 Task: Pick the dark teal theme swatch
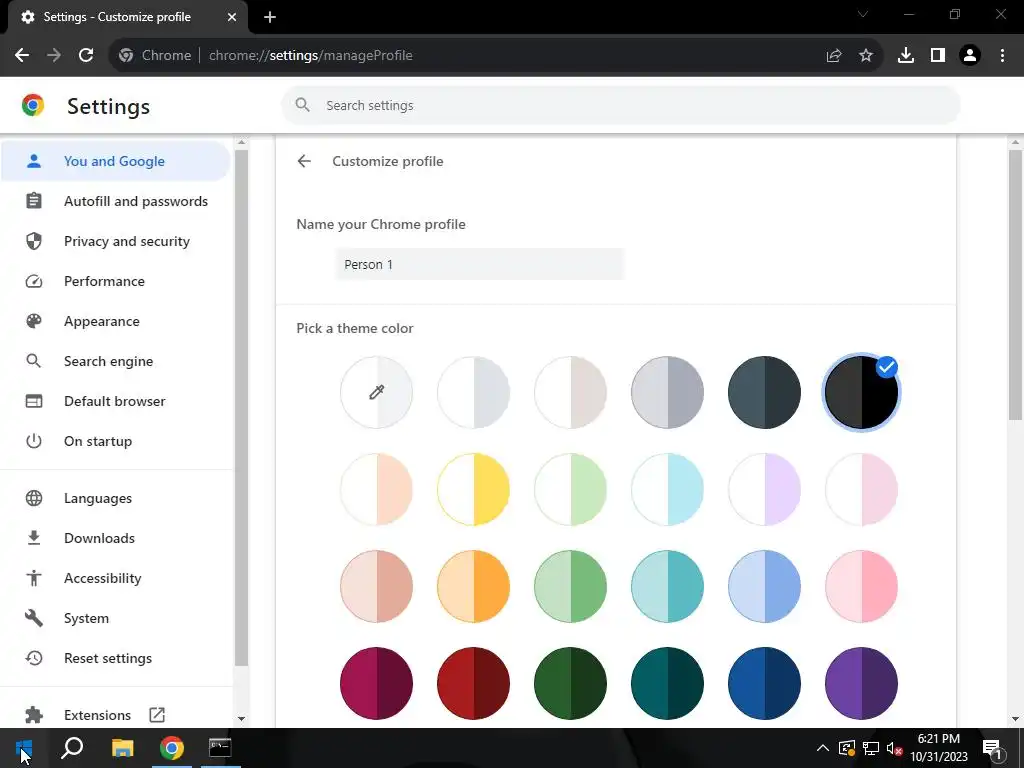[667, 683]
